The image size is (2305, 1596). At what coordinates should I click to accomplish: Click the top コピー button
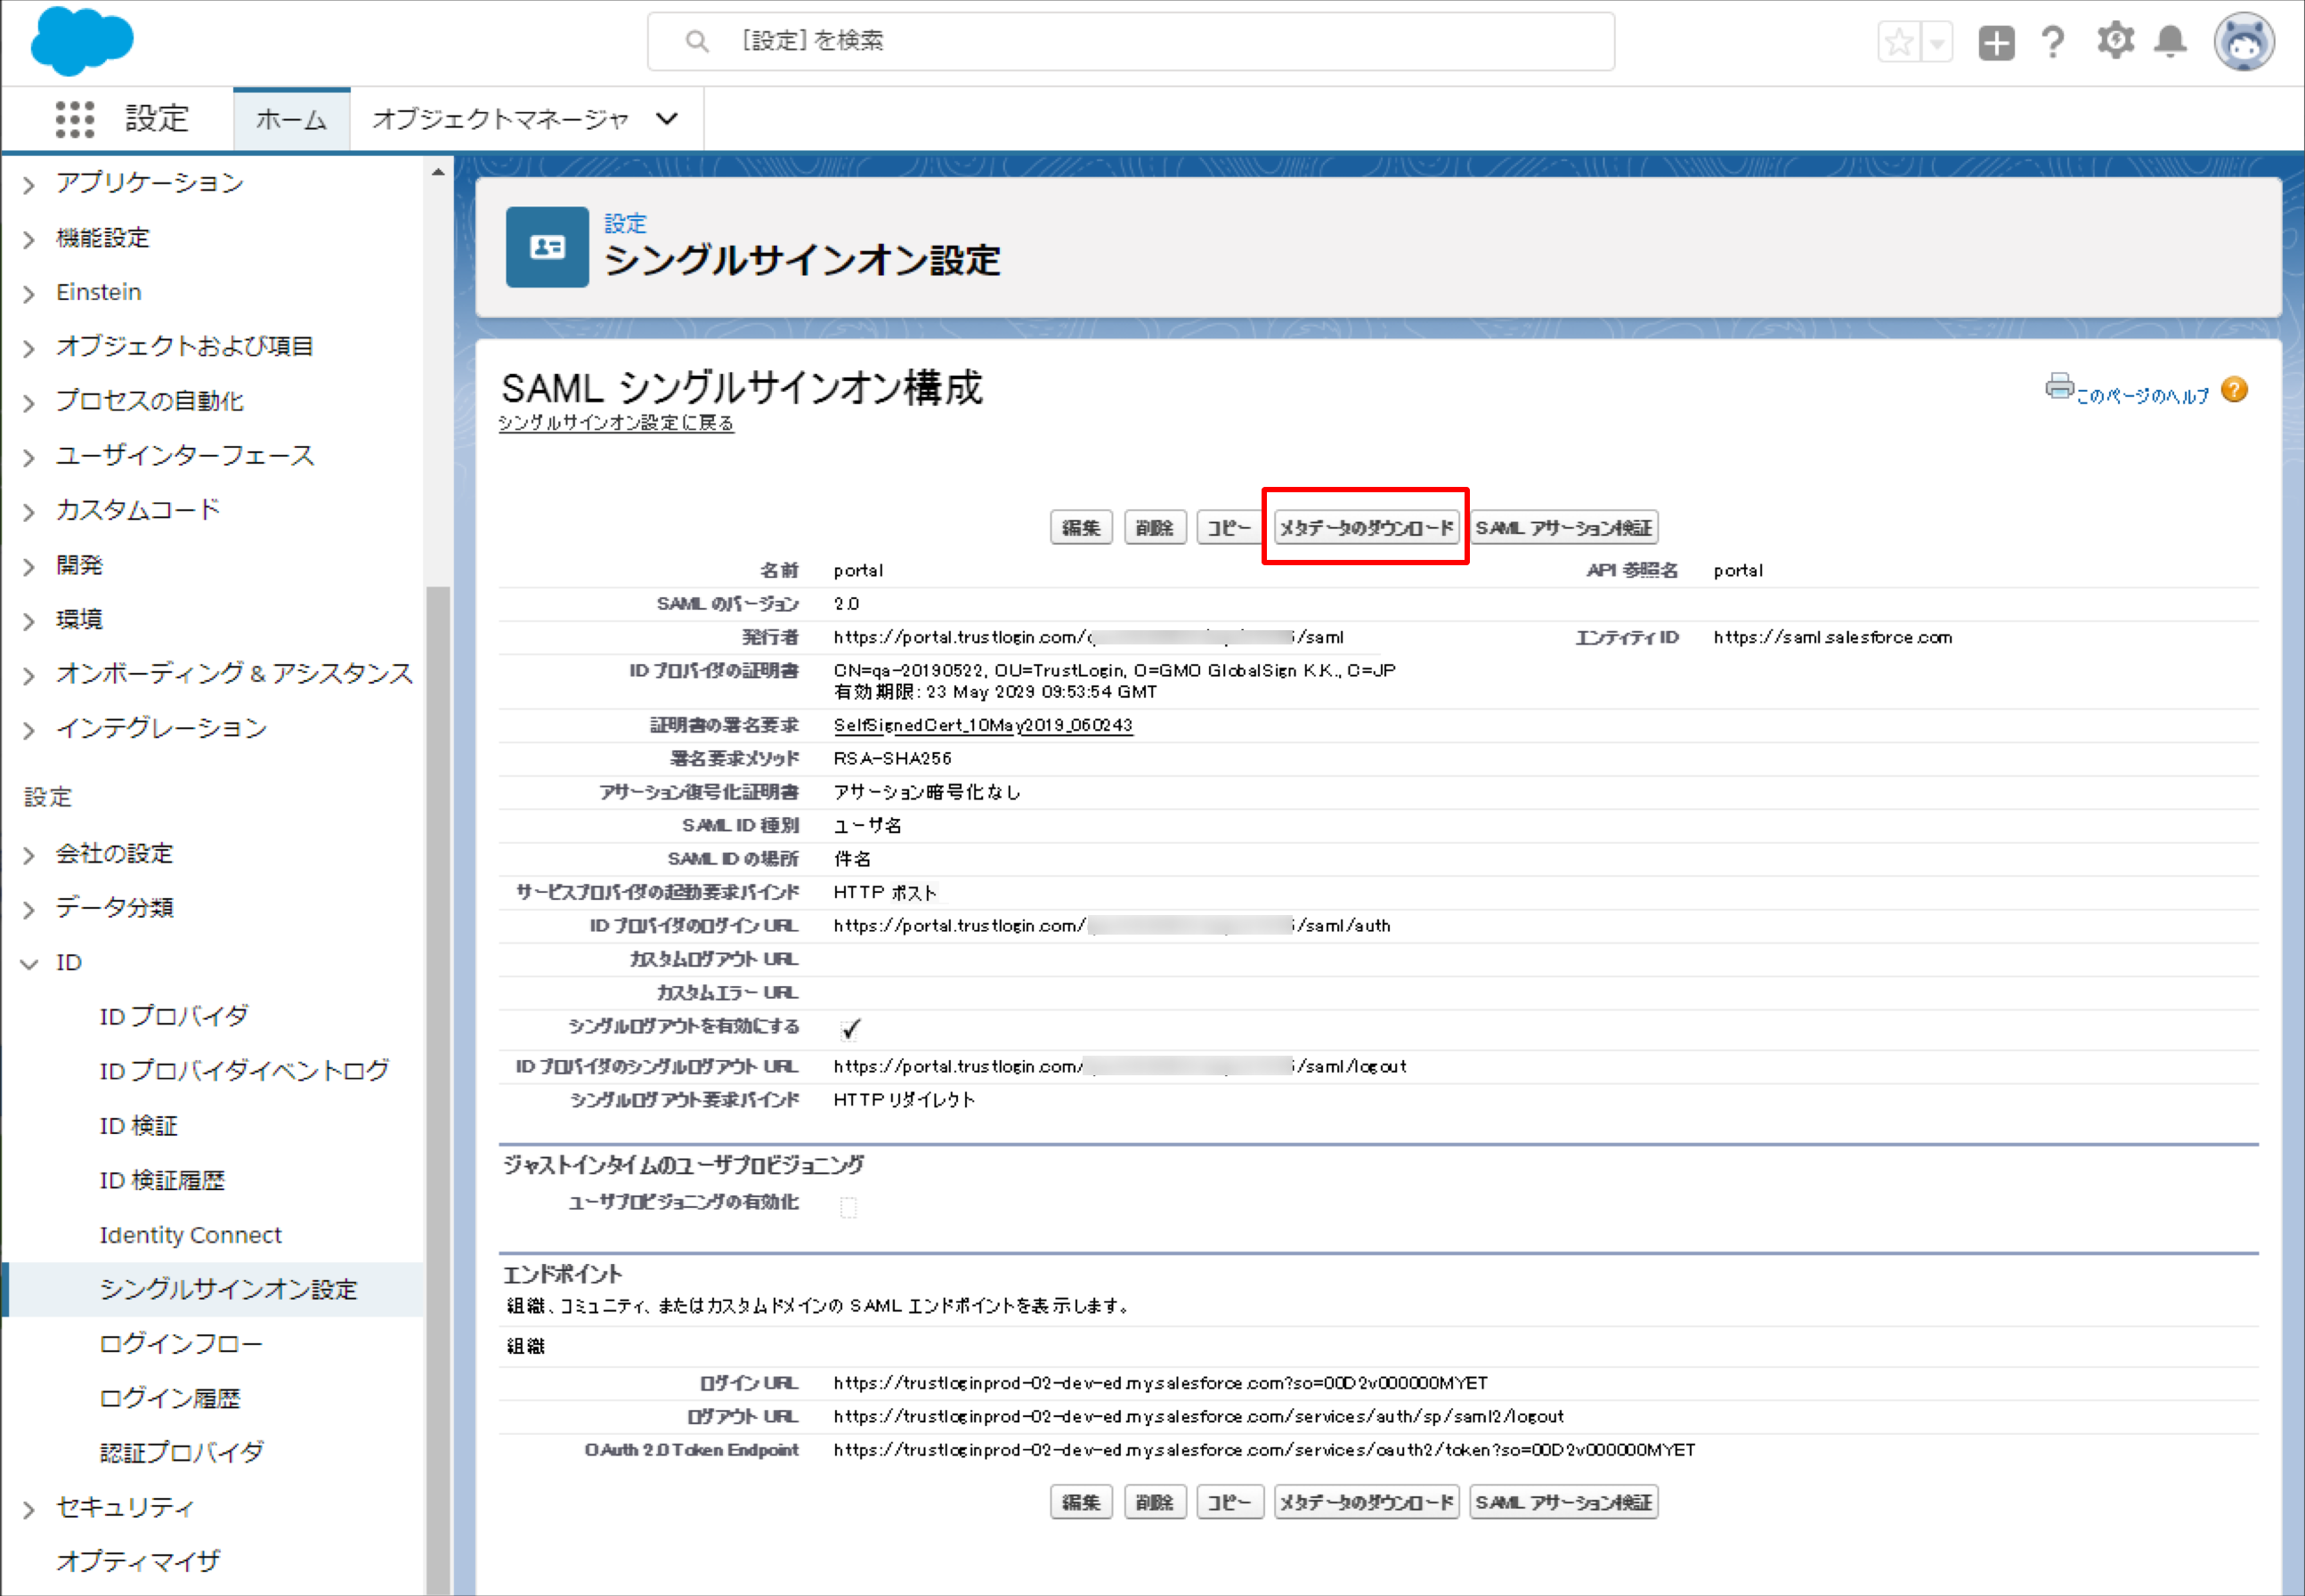pyautogui.click(x=1229, y=527)
